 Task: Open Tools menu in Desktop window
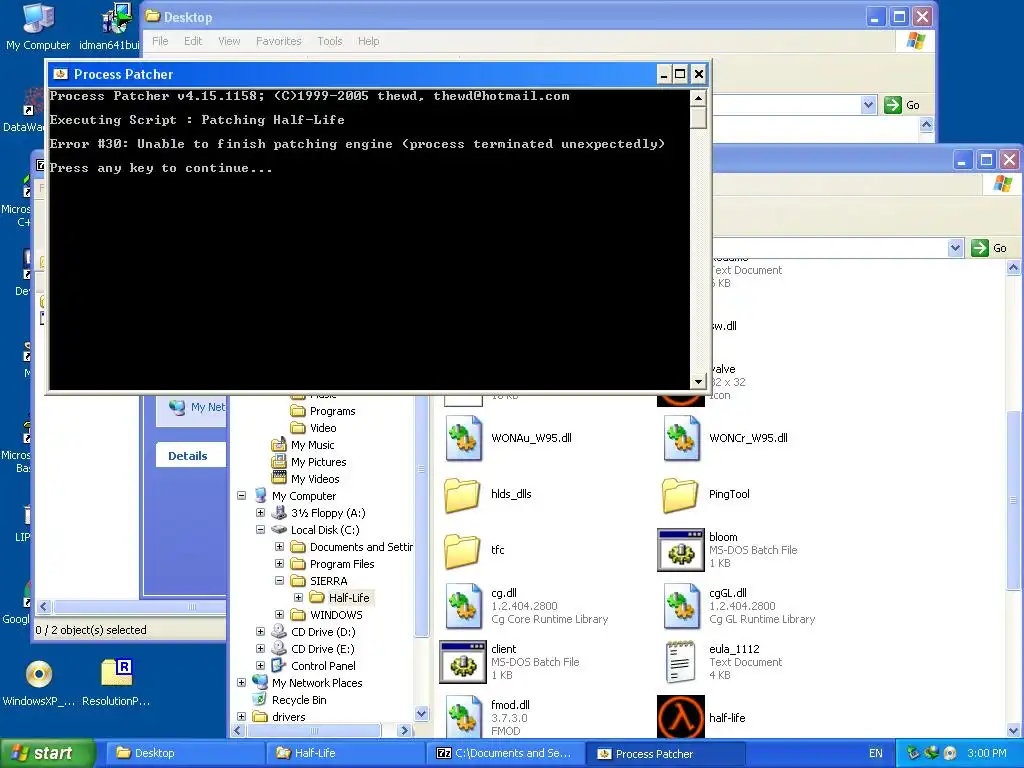(x=329, y=40)
